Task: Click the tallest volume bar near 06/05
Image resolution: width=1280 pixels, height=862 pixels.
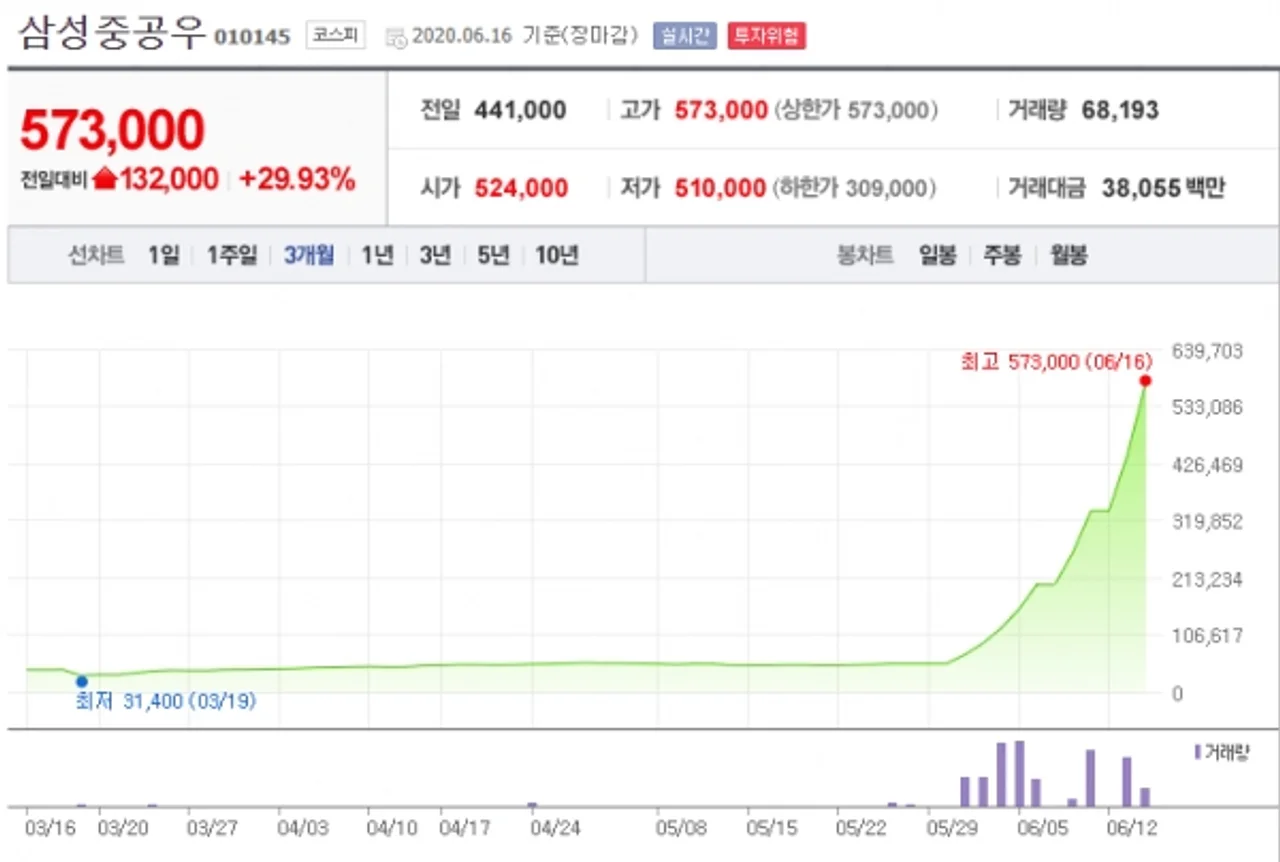Action: click(1019, 774)
